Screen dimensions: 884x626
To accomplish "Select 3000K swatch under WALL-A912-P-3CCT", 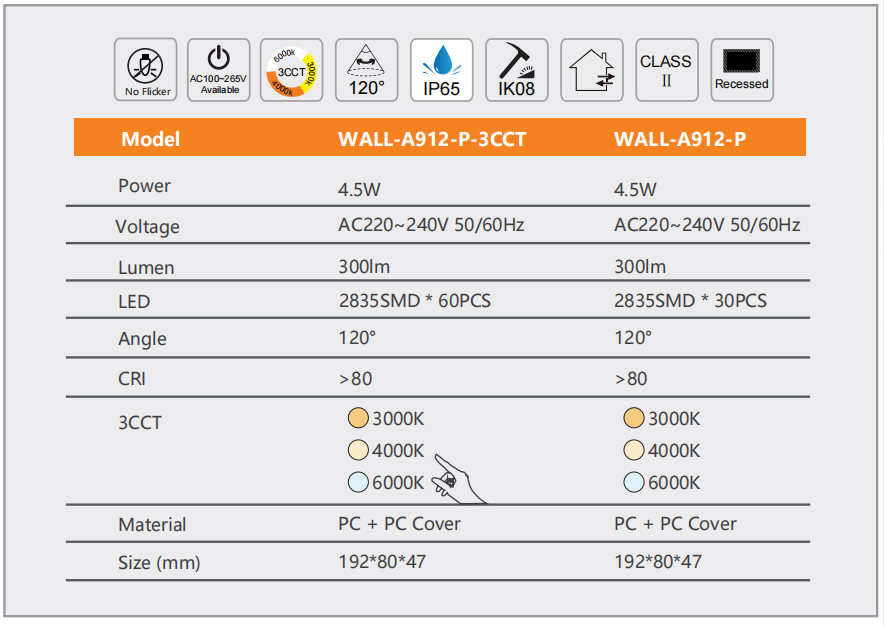I will tap(358, 418).
